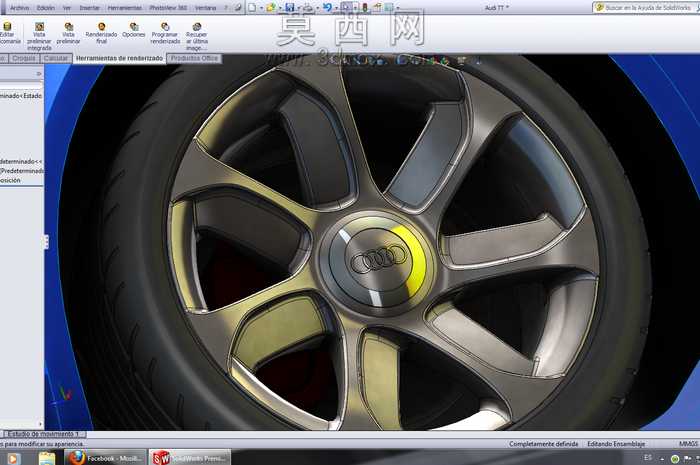
Task: Click the Print icon
Action: [308, 7]
